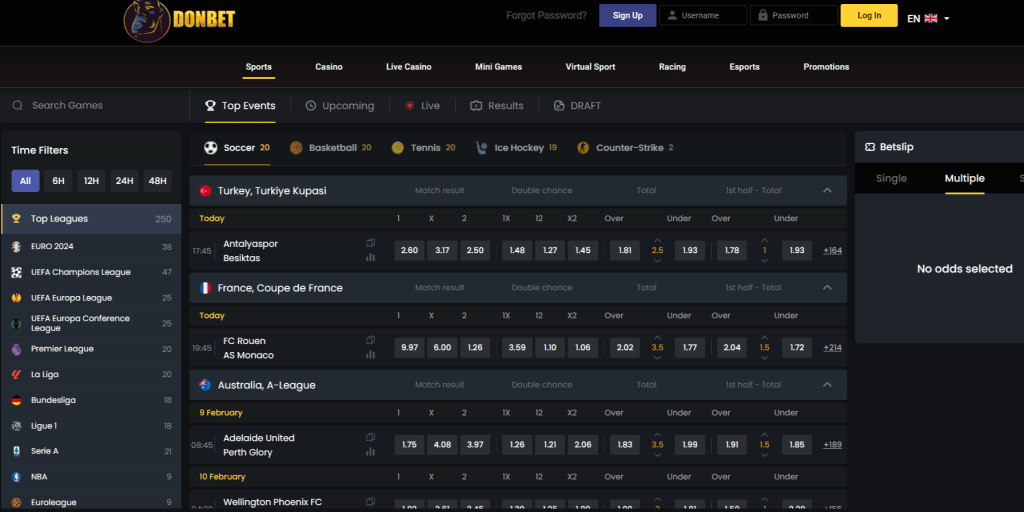The width and height of the screenshot is (1024, 512).
Task: Pick the Ice Hockey sport icon
Action: click(484, 148)
